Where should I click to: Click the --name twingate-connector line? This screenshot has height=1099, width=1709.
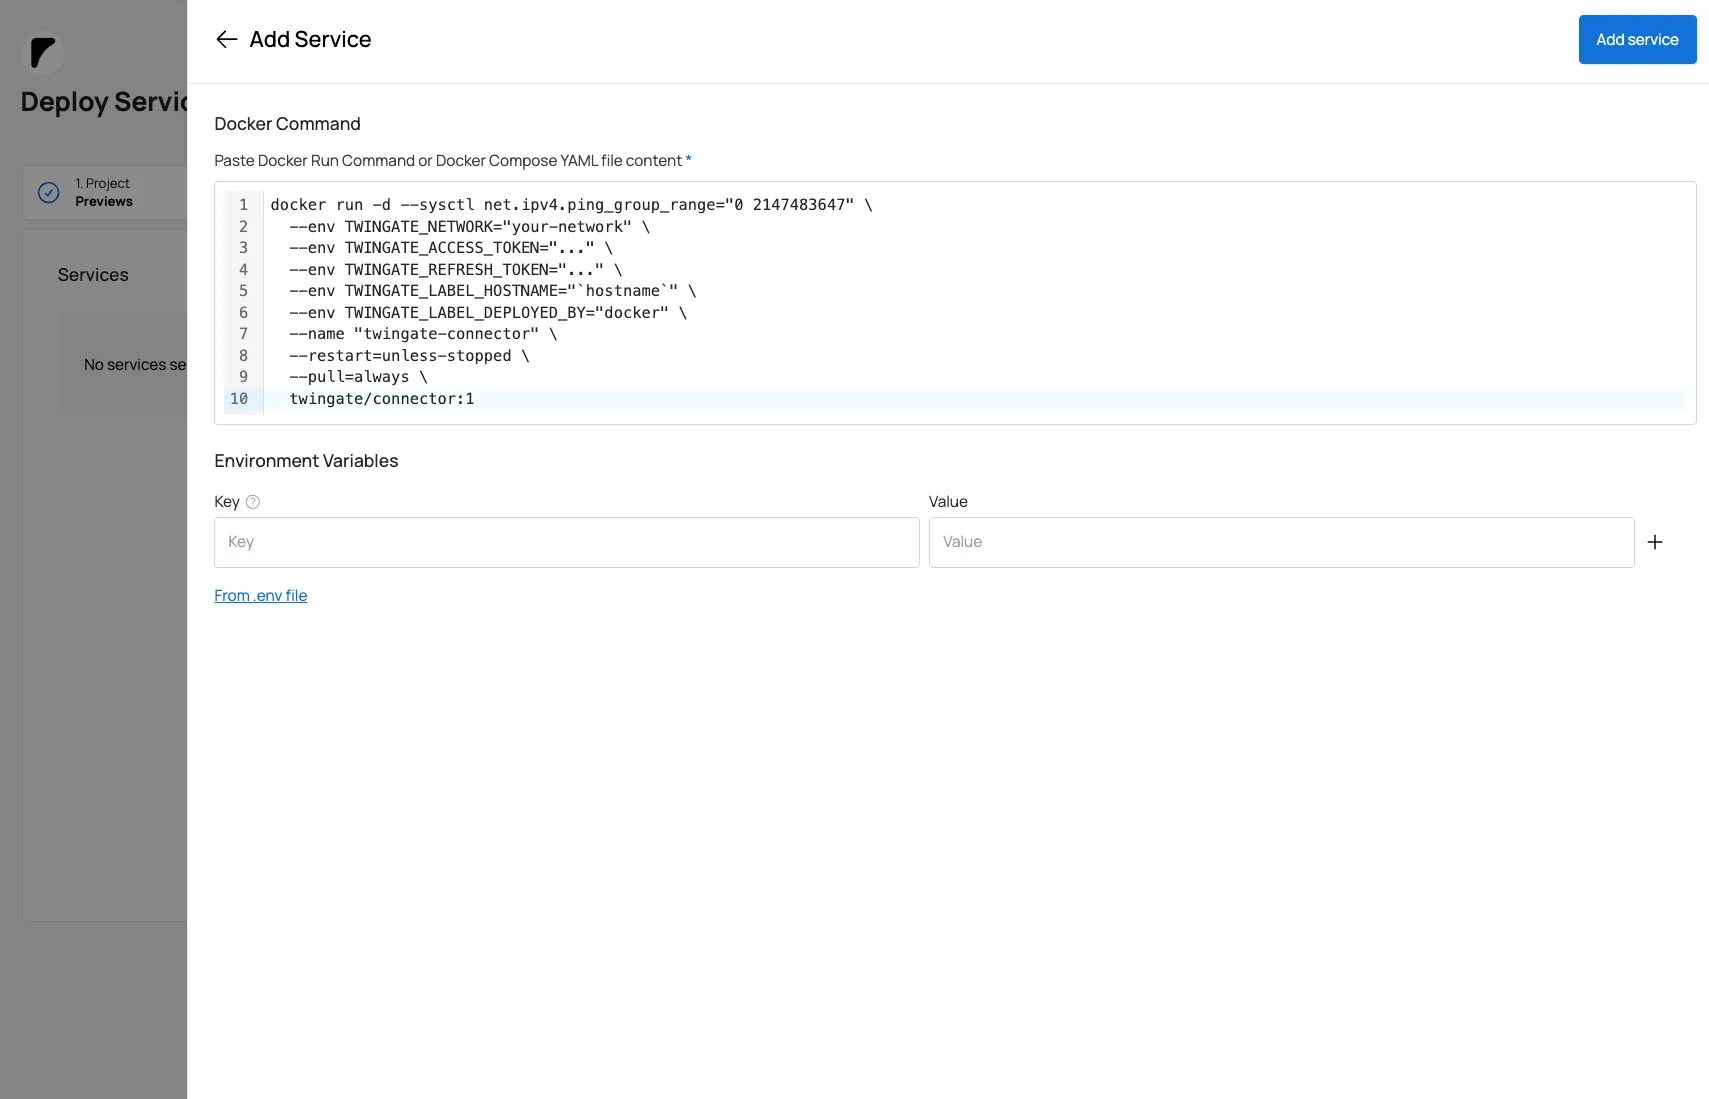[422, 334]
